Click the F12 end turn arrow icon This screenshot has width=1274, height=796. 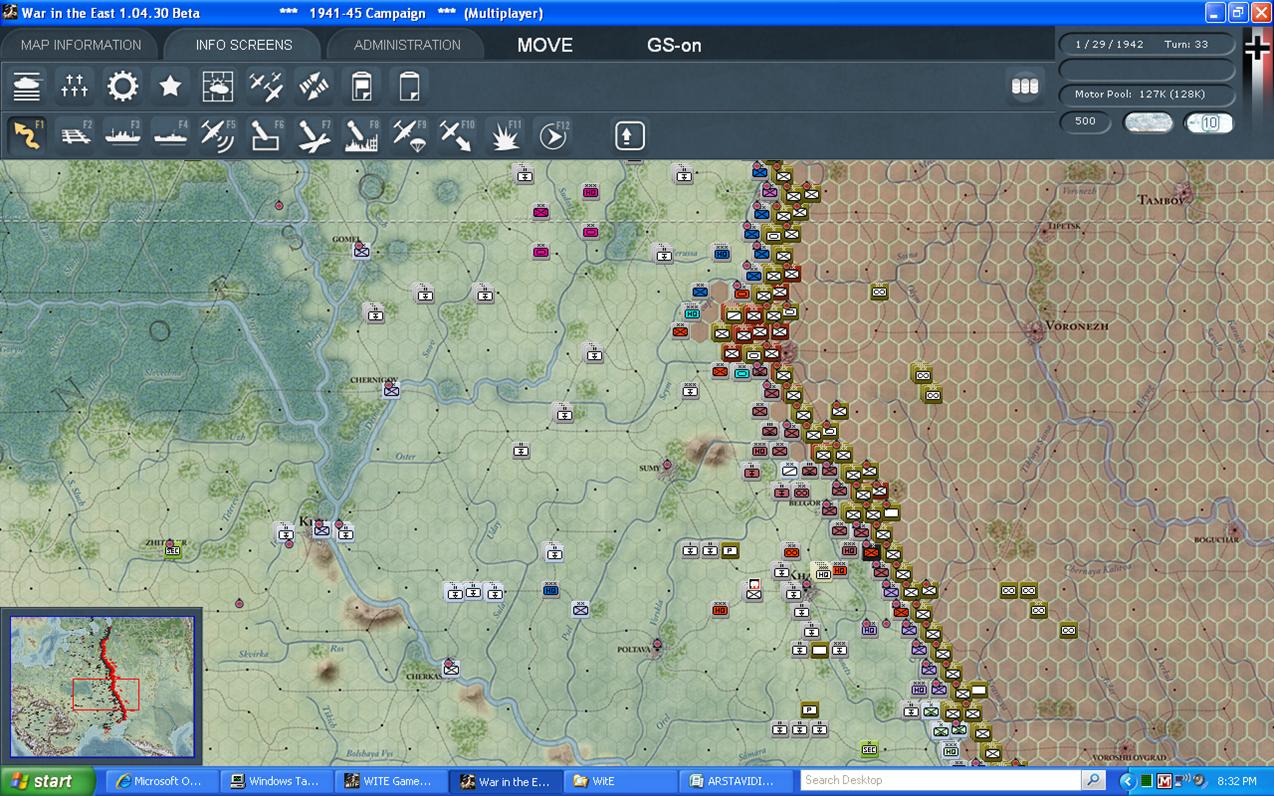[553, 135]
